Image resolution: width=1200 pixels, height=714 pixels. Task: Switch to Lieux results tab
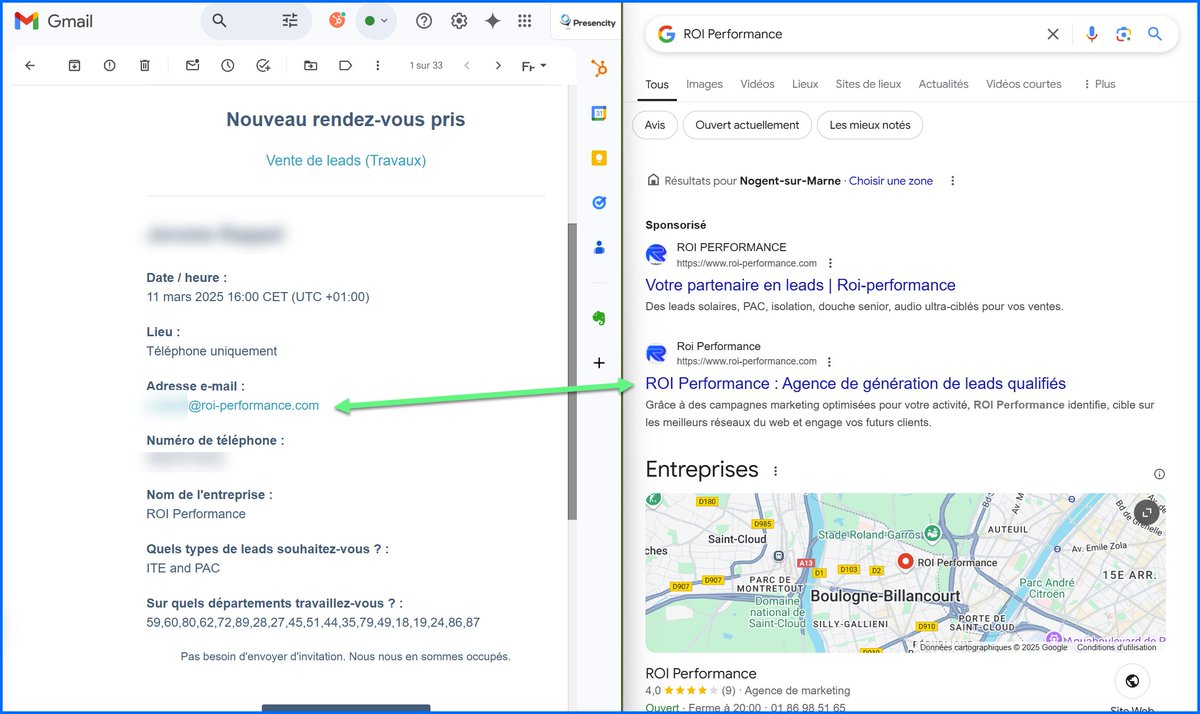pos(805,85)
